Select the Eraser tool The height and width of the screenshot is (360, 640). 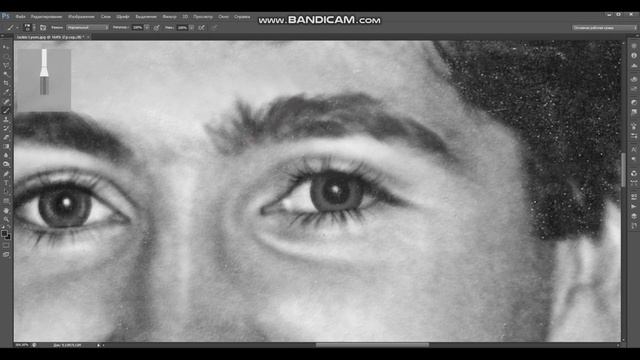click(x=6, y=137)
